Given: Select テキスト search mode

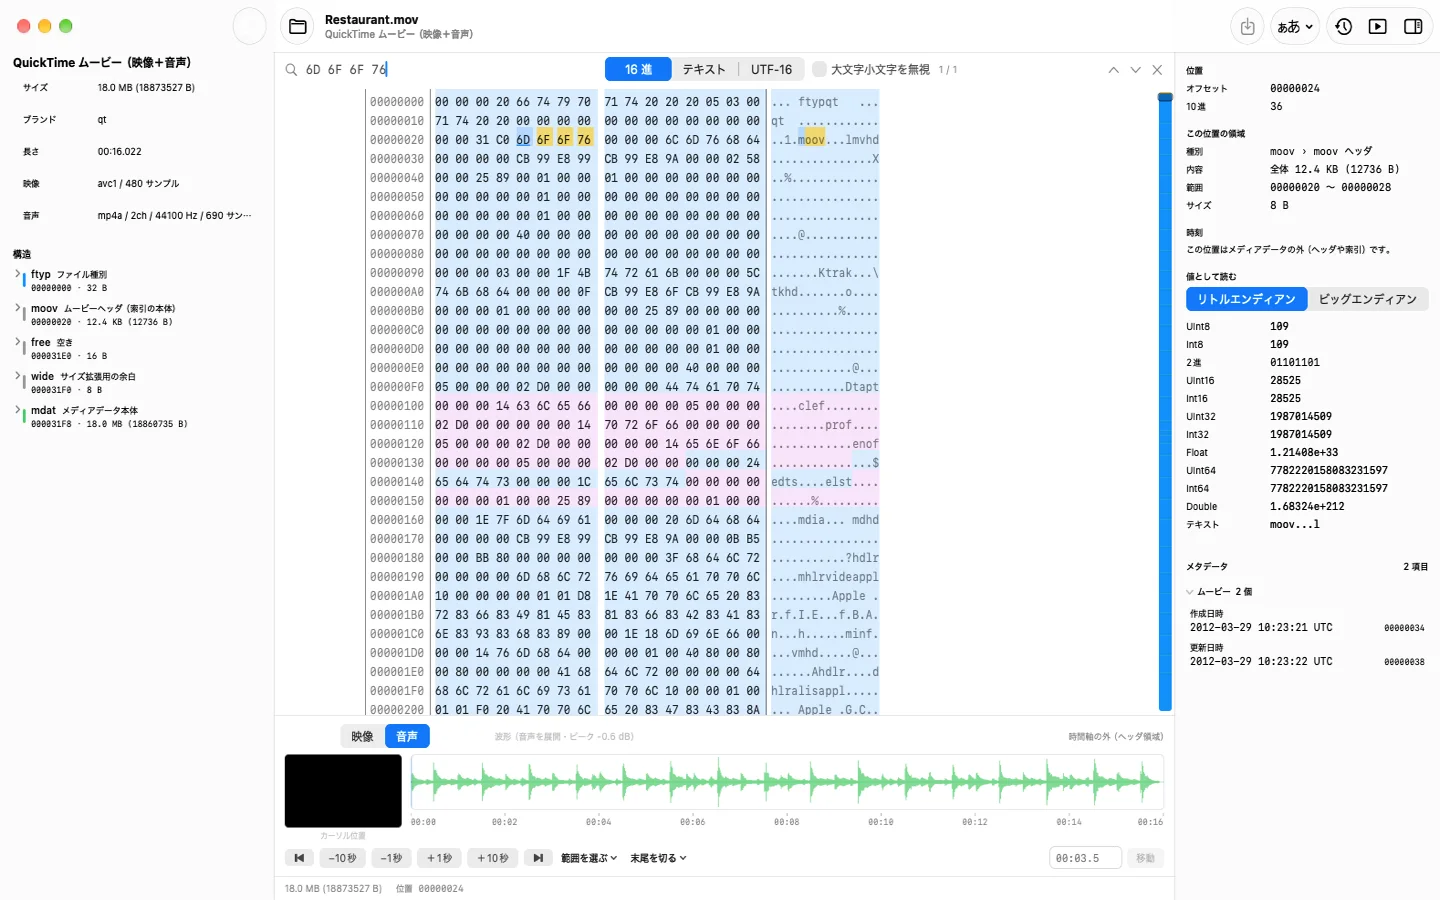Looking at the screenshot, I should (x=704, y=70).
